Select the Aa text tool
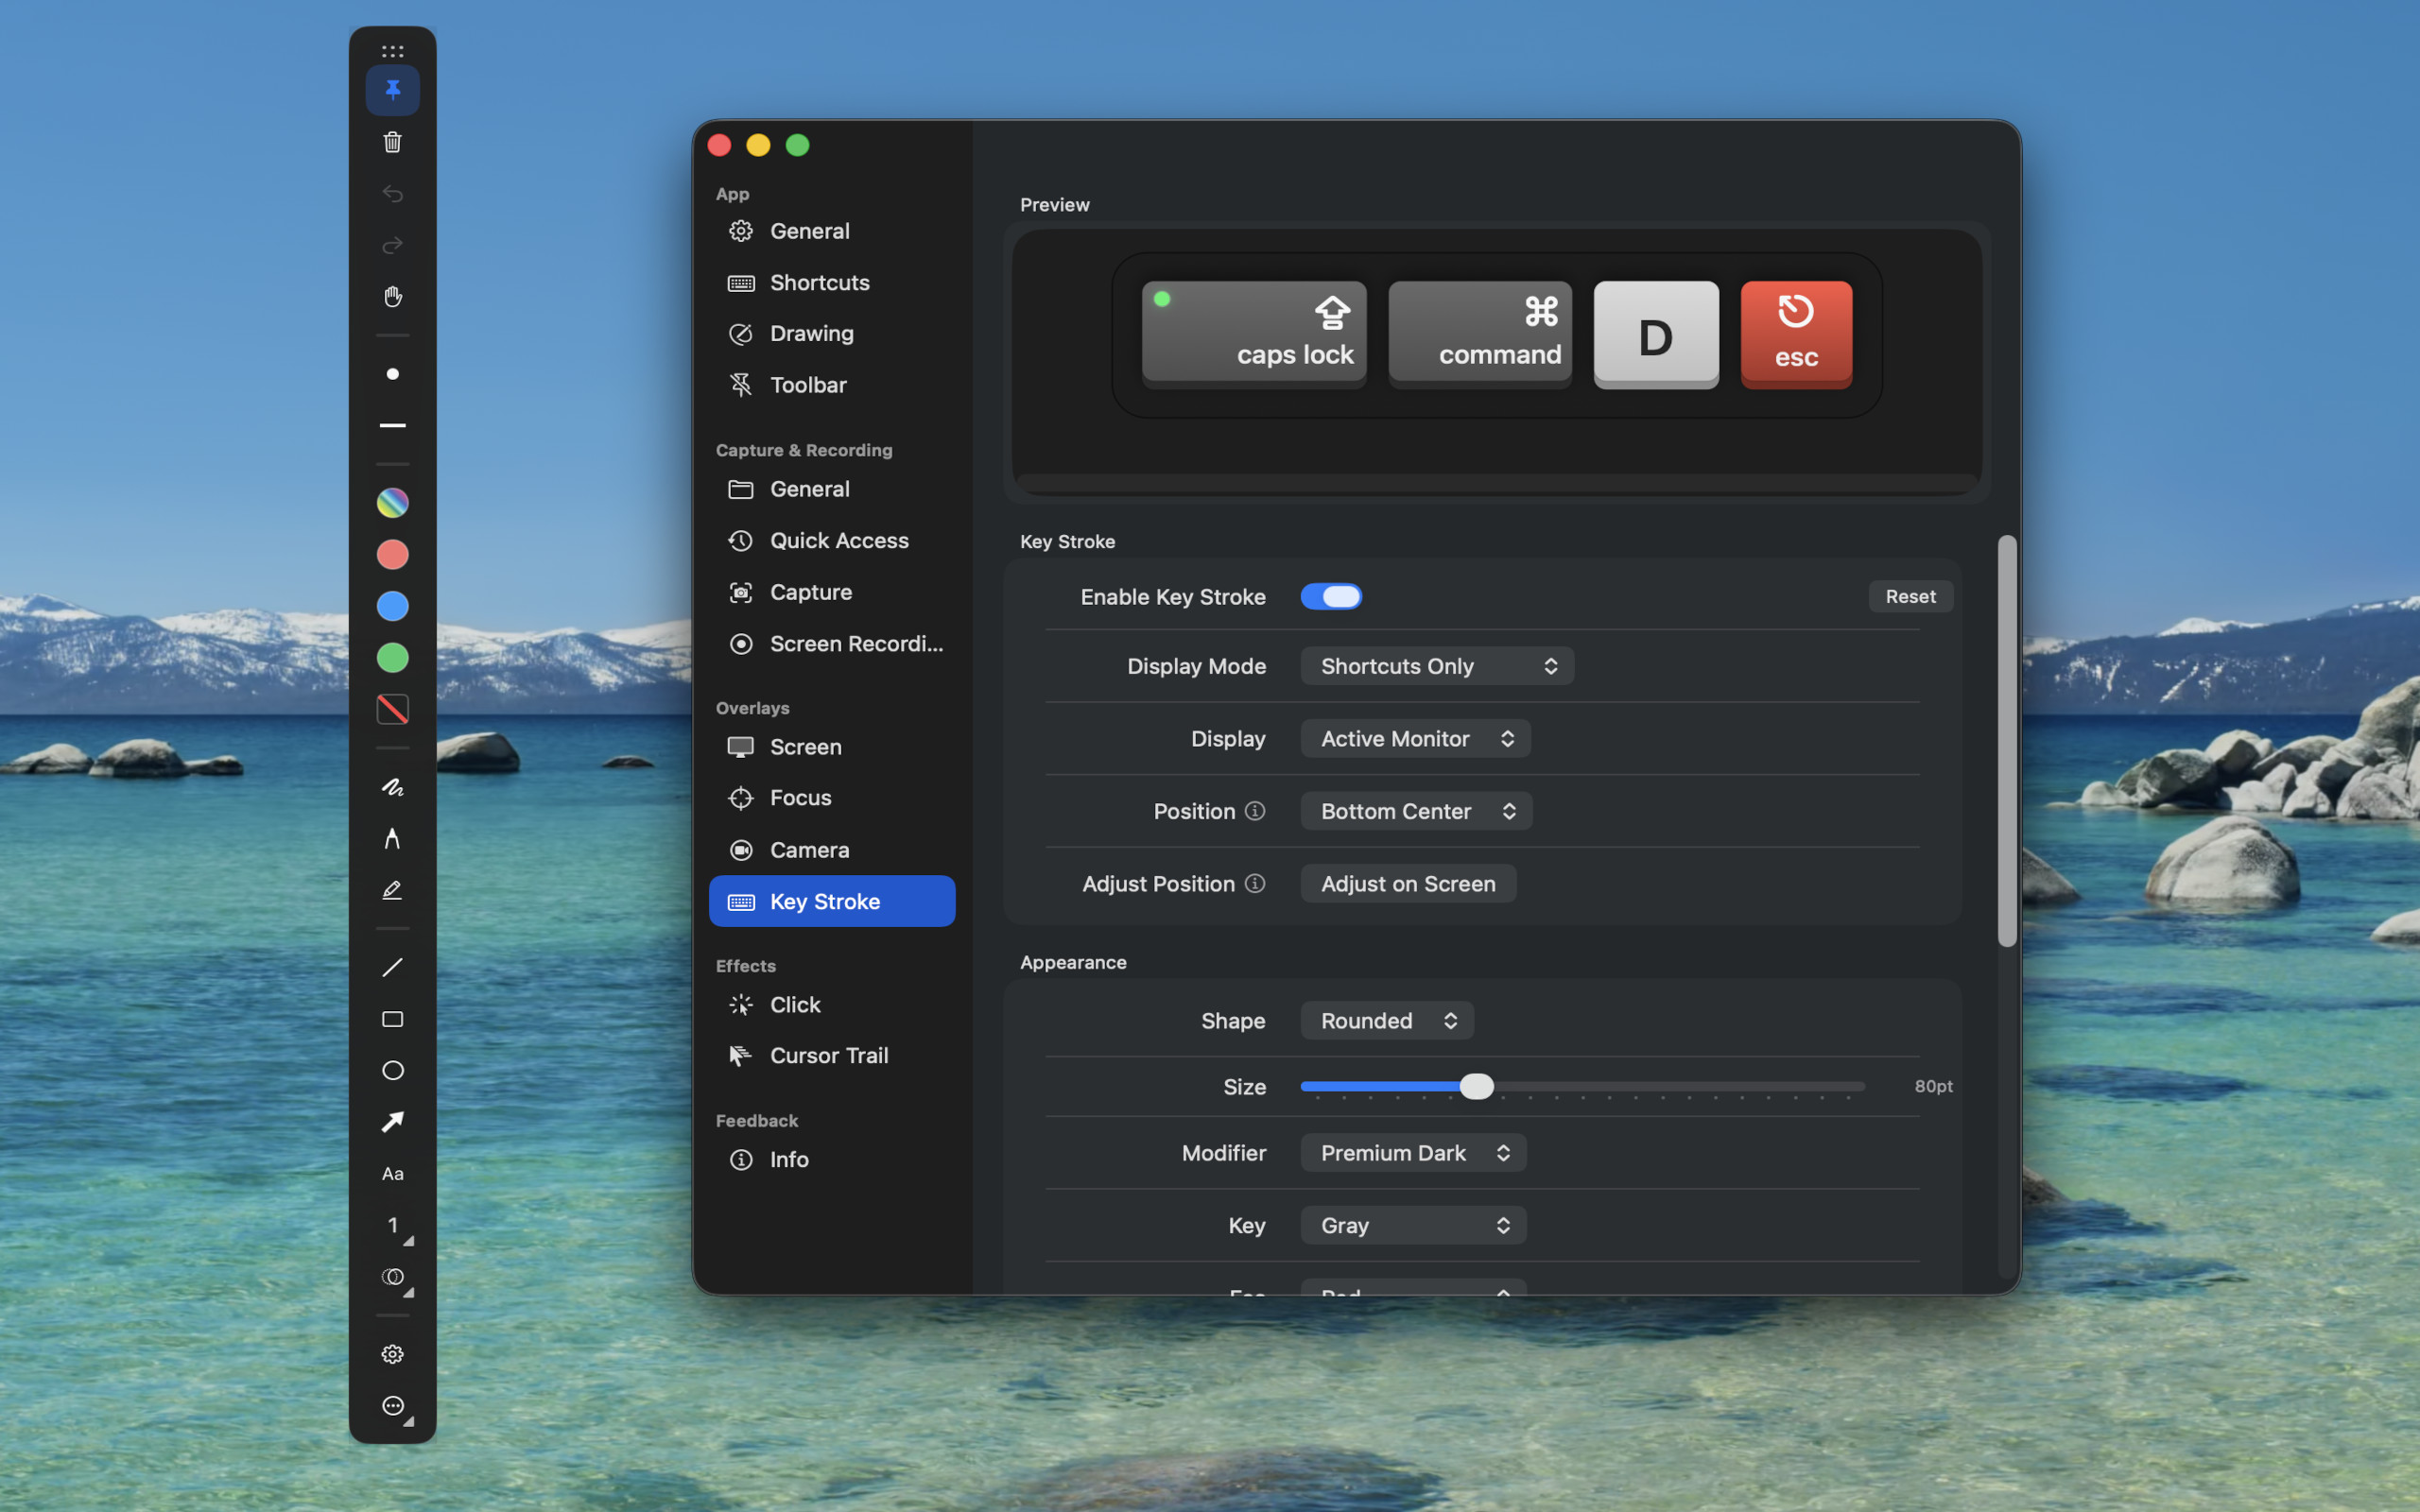Screen dimensions: 2420x1512 click(x=392, y=1174)
